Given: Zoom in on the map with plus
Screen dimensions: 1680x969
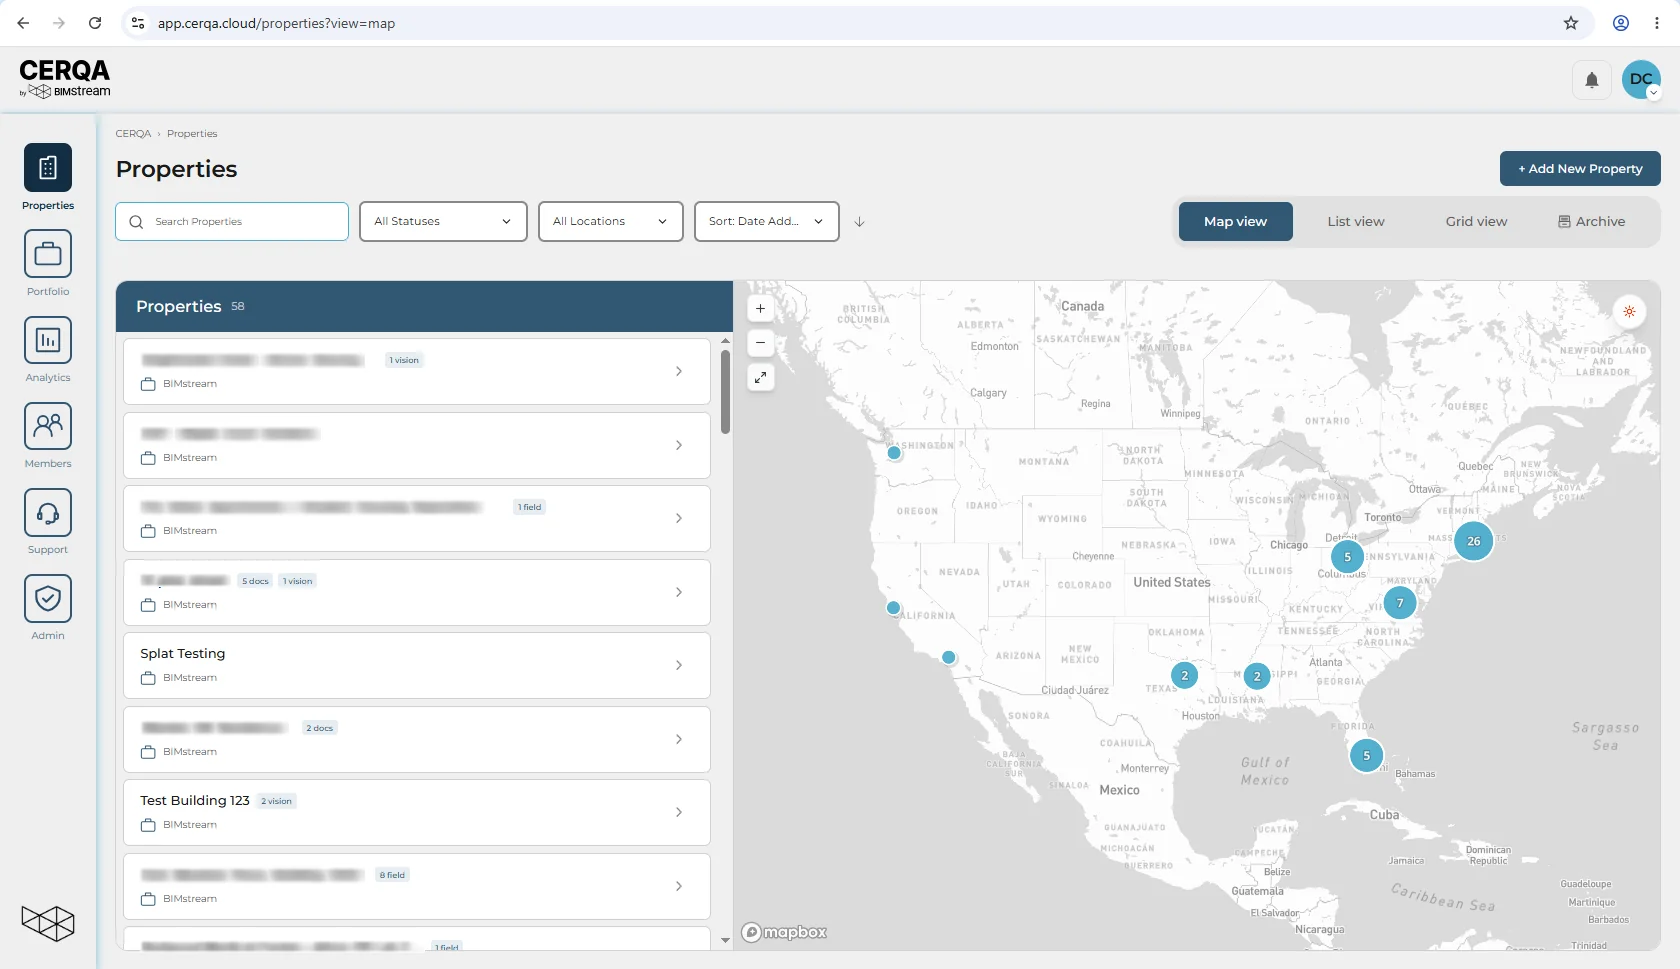Looking at the screenshot, I should pos(760,309).
